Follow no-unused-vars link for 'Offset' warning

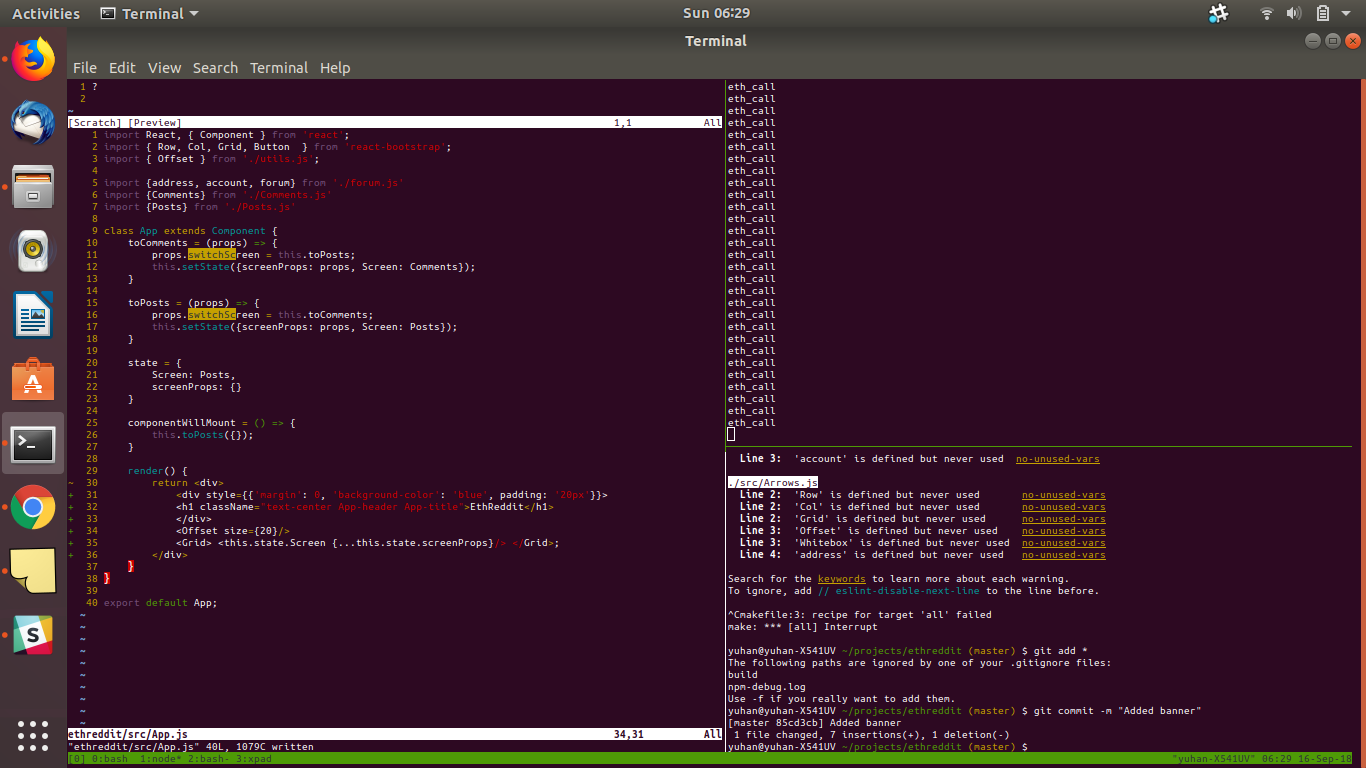pyautogui.click(x=1063, y=531)
